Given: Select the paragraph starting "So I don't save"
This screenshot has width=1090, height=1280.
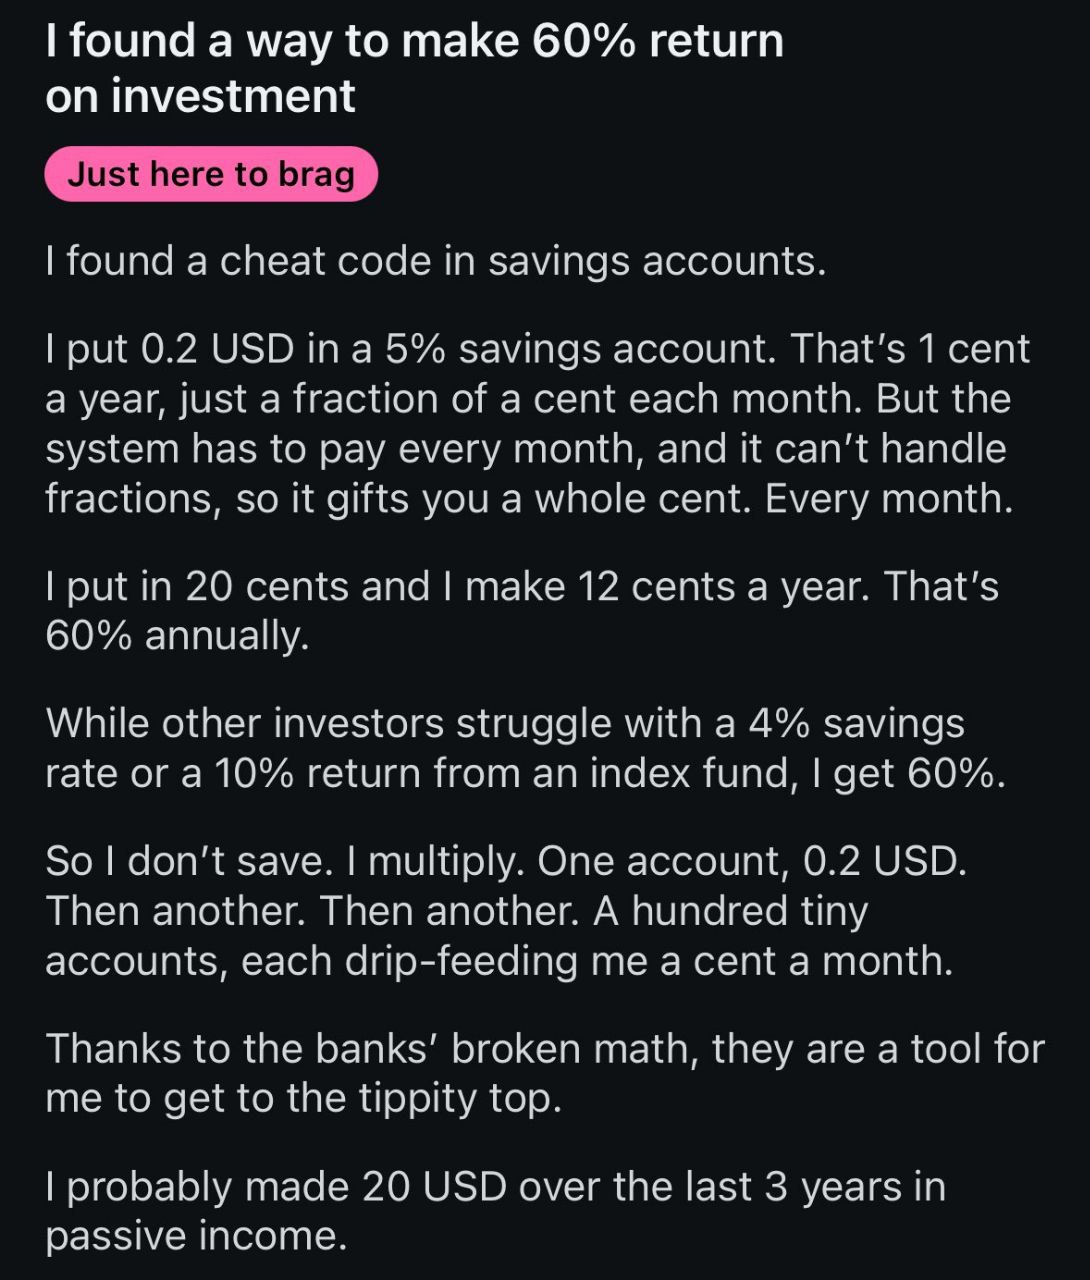Looking at the screenshot, I should point(505,910).
